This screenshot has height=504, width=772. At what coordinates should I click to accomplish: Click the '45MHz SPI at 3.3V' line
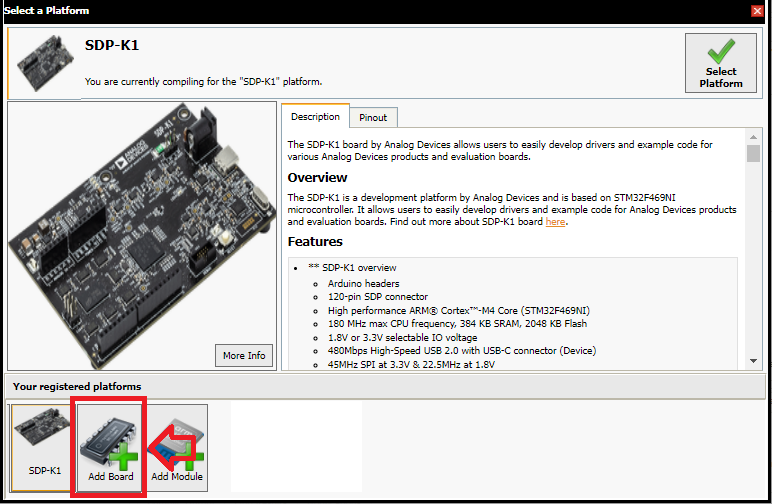411,365
